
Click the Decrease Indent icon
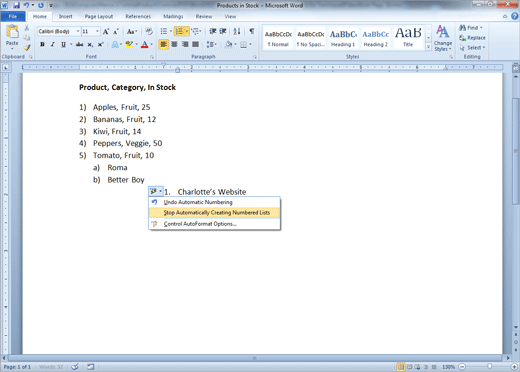coord(213,31)
